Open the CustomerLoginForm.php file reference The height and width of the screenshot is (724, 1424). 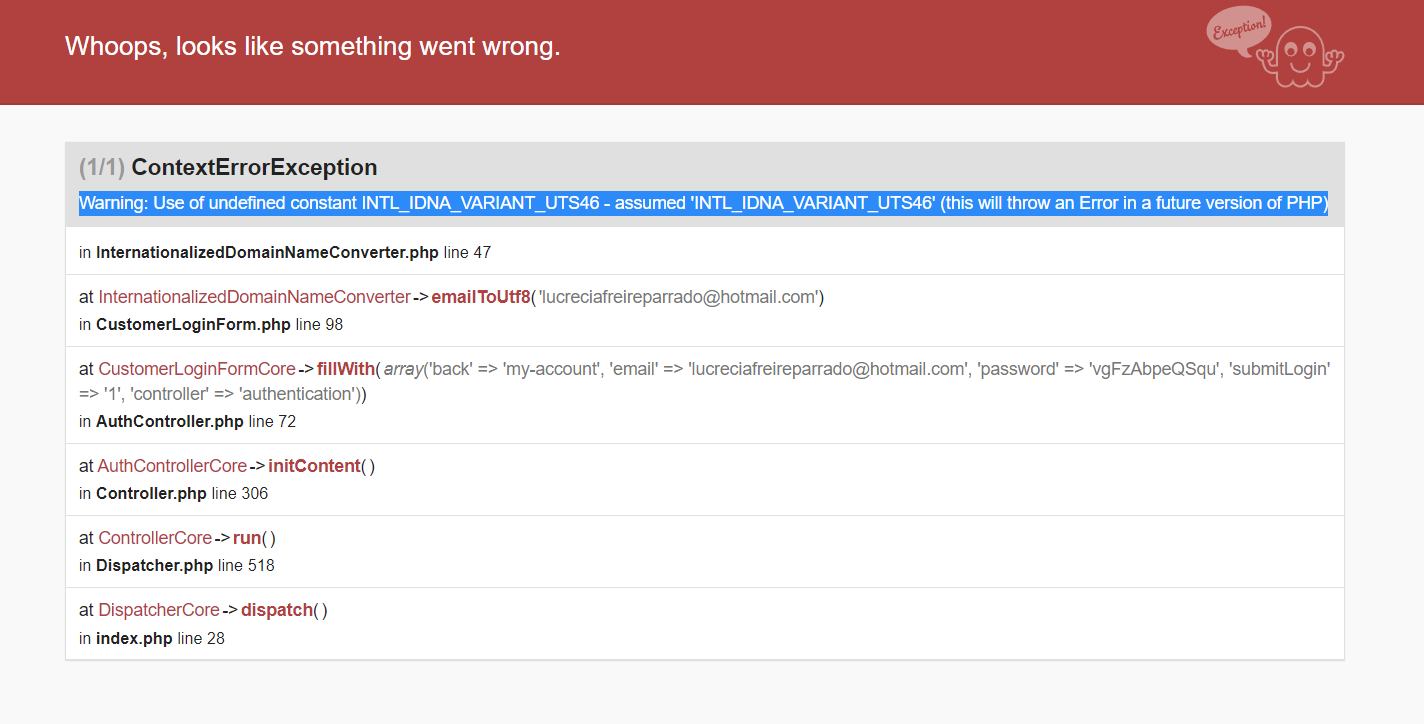192,324
